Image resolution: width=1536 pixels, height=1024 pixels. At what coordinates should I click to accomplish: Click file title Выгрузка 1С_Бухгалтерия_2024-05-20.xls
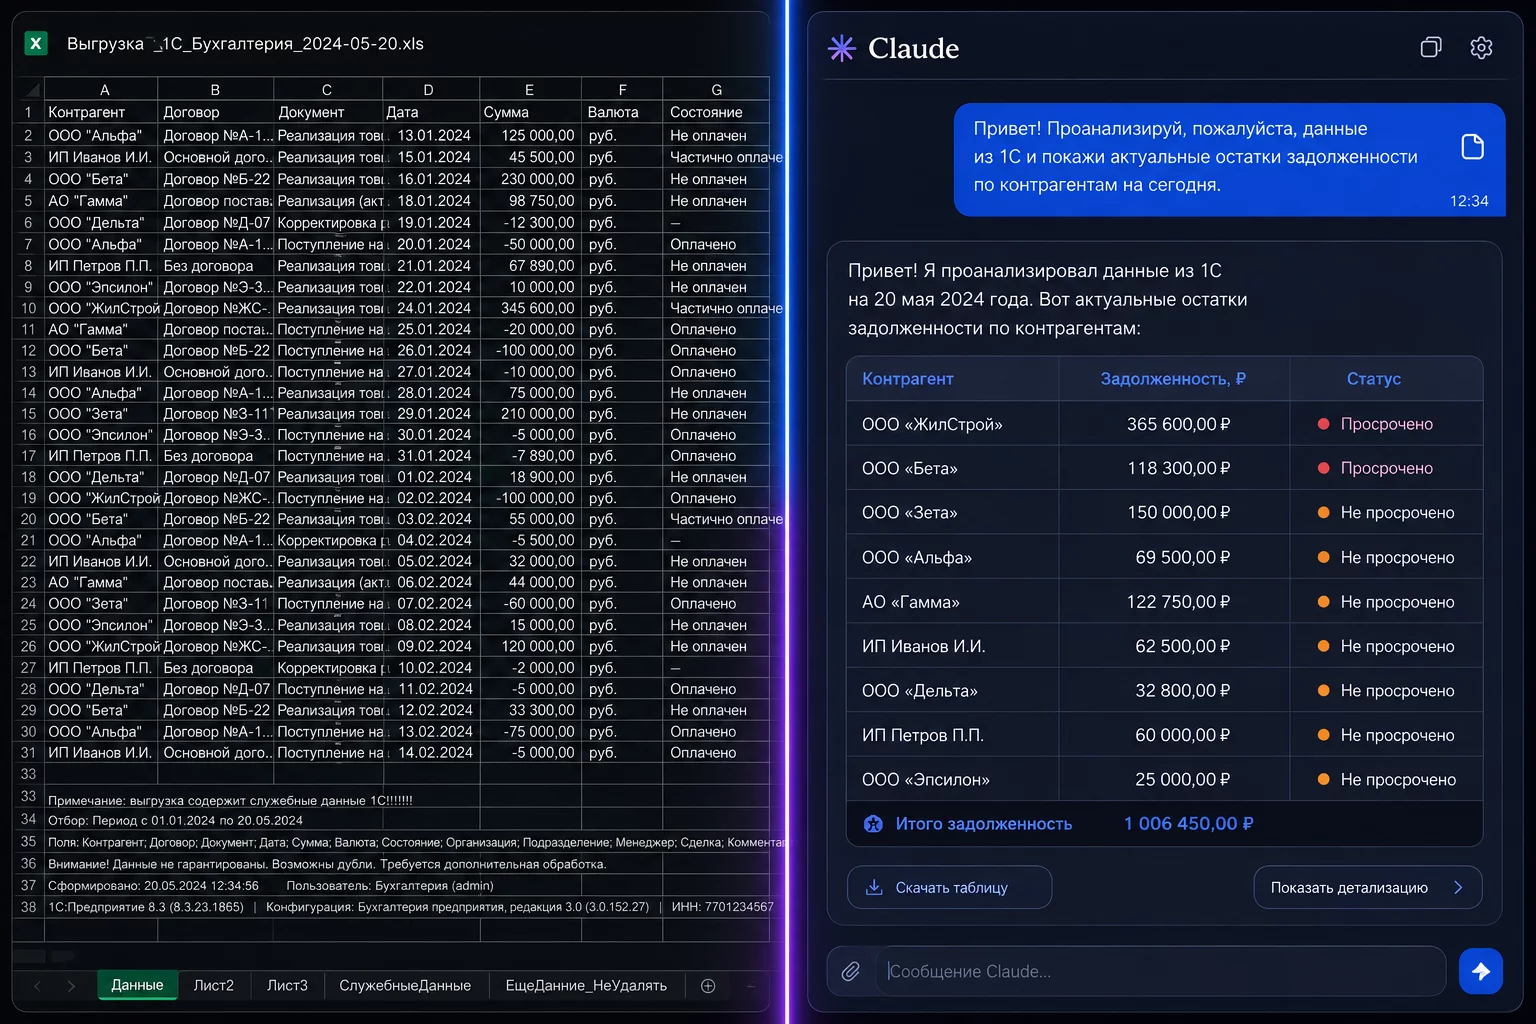(245, 44)
